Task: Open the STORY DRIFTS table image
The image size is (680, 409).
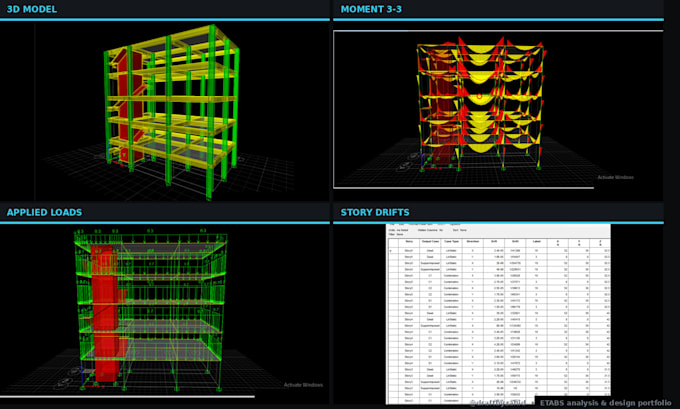Action: (498, 314)
